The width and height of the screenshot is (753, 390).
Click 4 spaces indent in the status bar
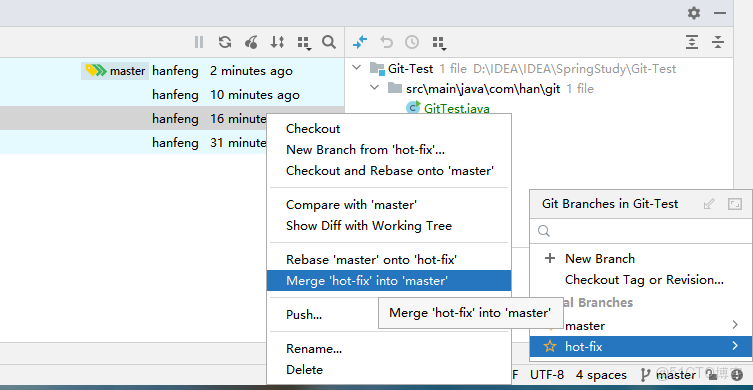(x=601, y=375)
